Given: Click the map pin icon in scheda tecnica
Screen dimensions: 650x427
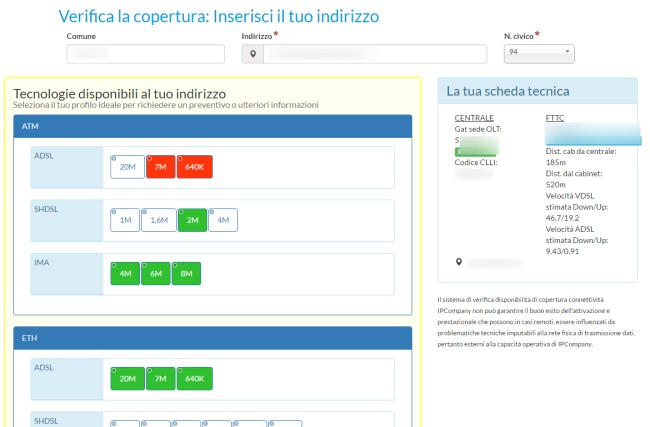Looking at the screenshot, I should 459,263.
